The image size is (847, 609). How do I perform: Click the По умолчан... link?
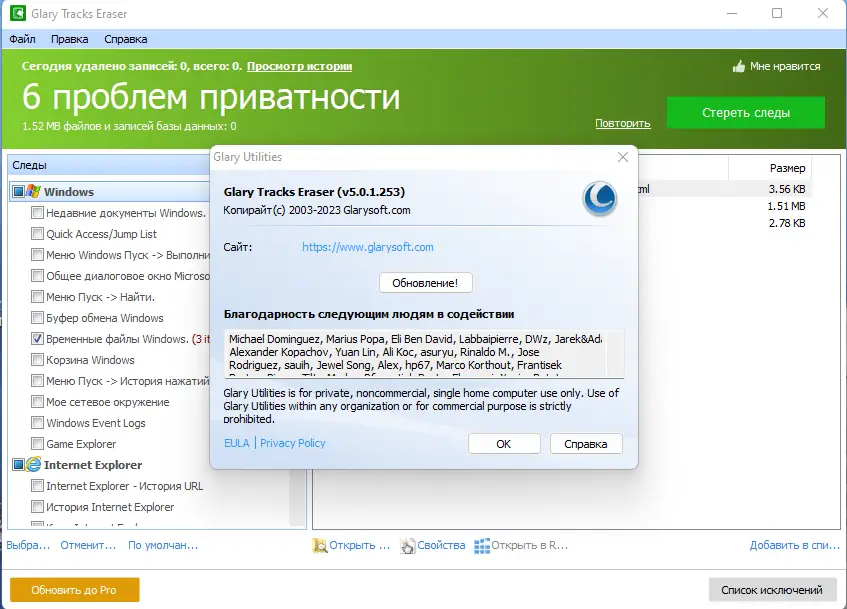(x=163, y=545)
